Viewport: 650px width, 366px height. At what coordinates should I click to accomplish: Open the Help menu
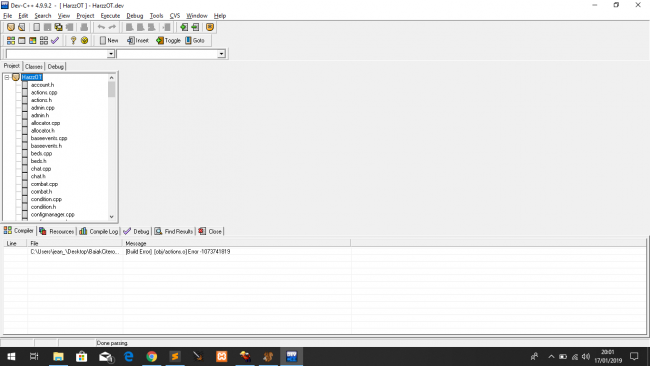click(220, 16)
